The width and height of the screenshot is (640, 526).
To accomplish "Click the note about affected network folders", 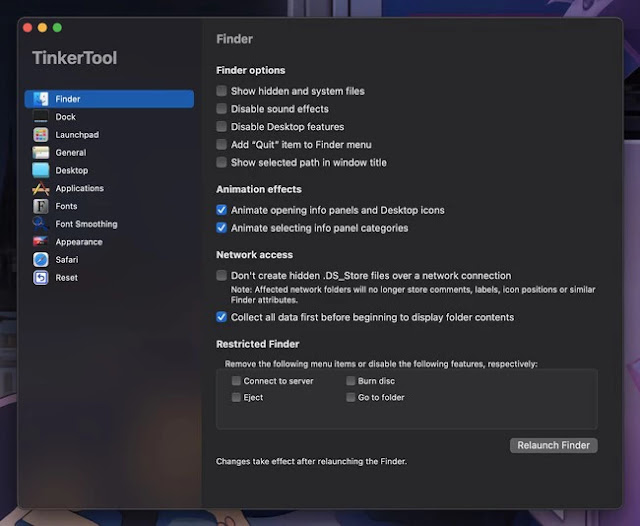I will 413,295.
